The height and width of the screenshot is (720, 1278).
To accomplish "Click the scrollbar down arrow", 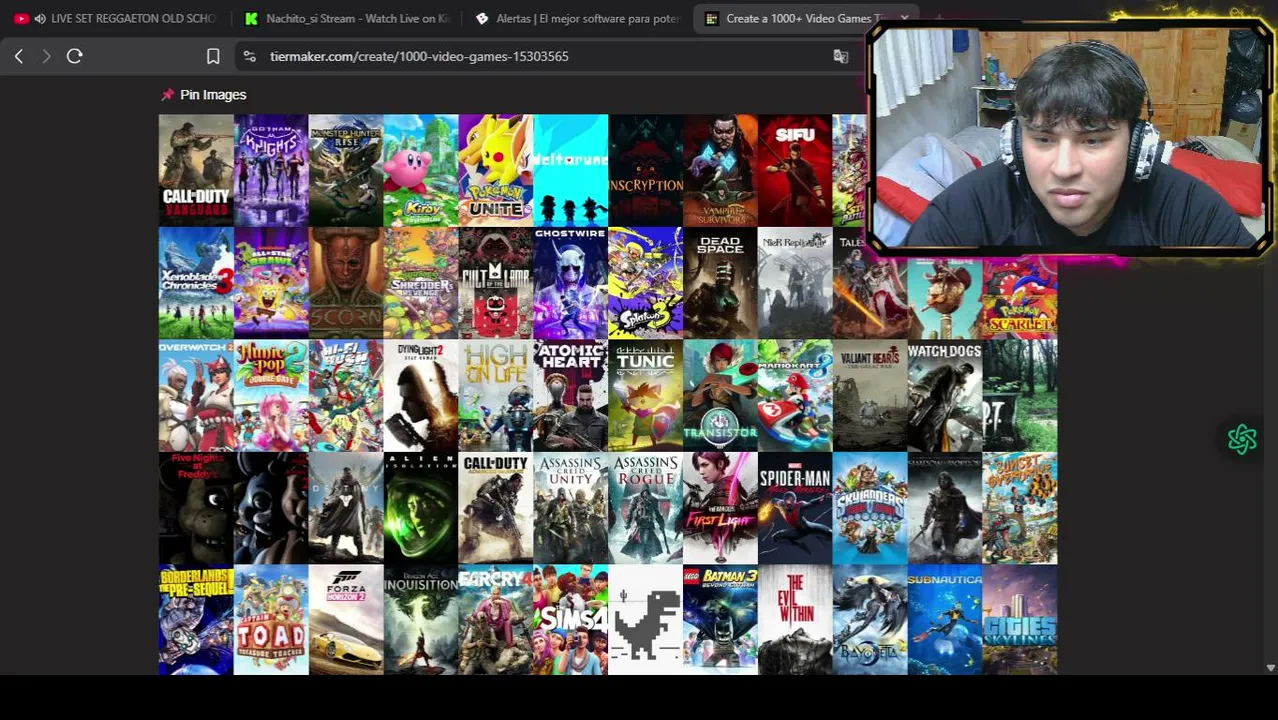I will tap(1271, 667).
